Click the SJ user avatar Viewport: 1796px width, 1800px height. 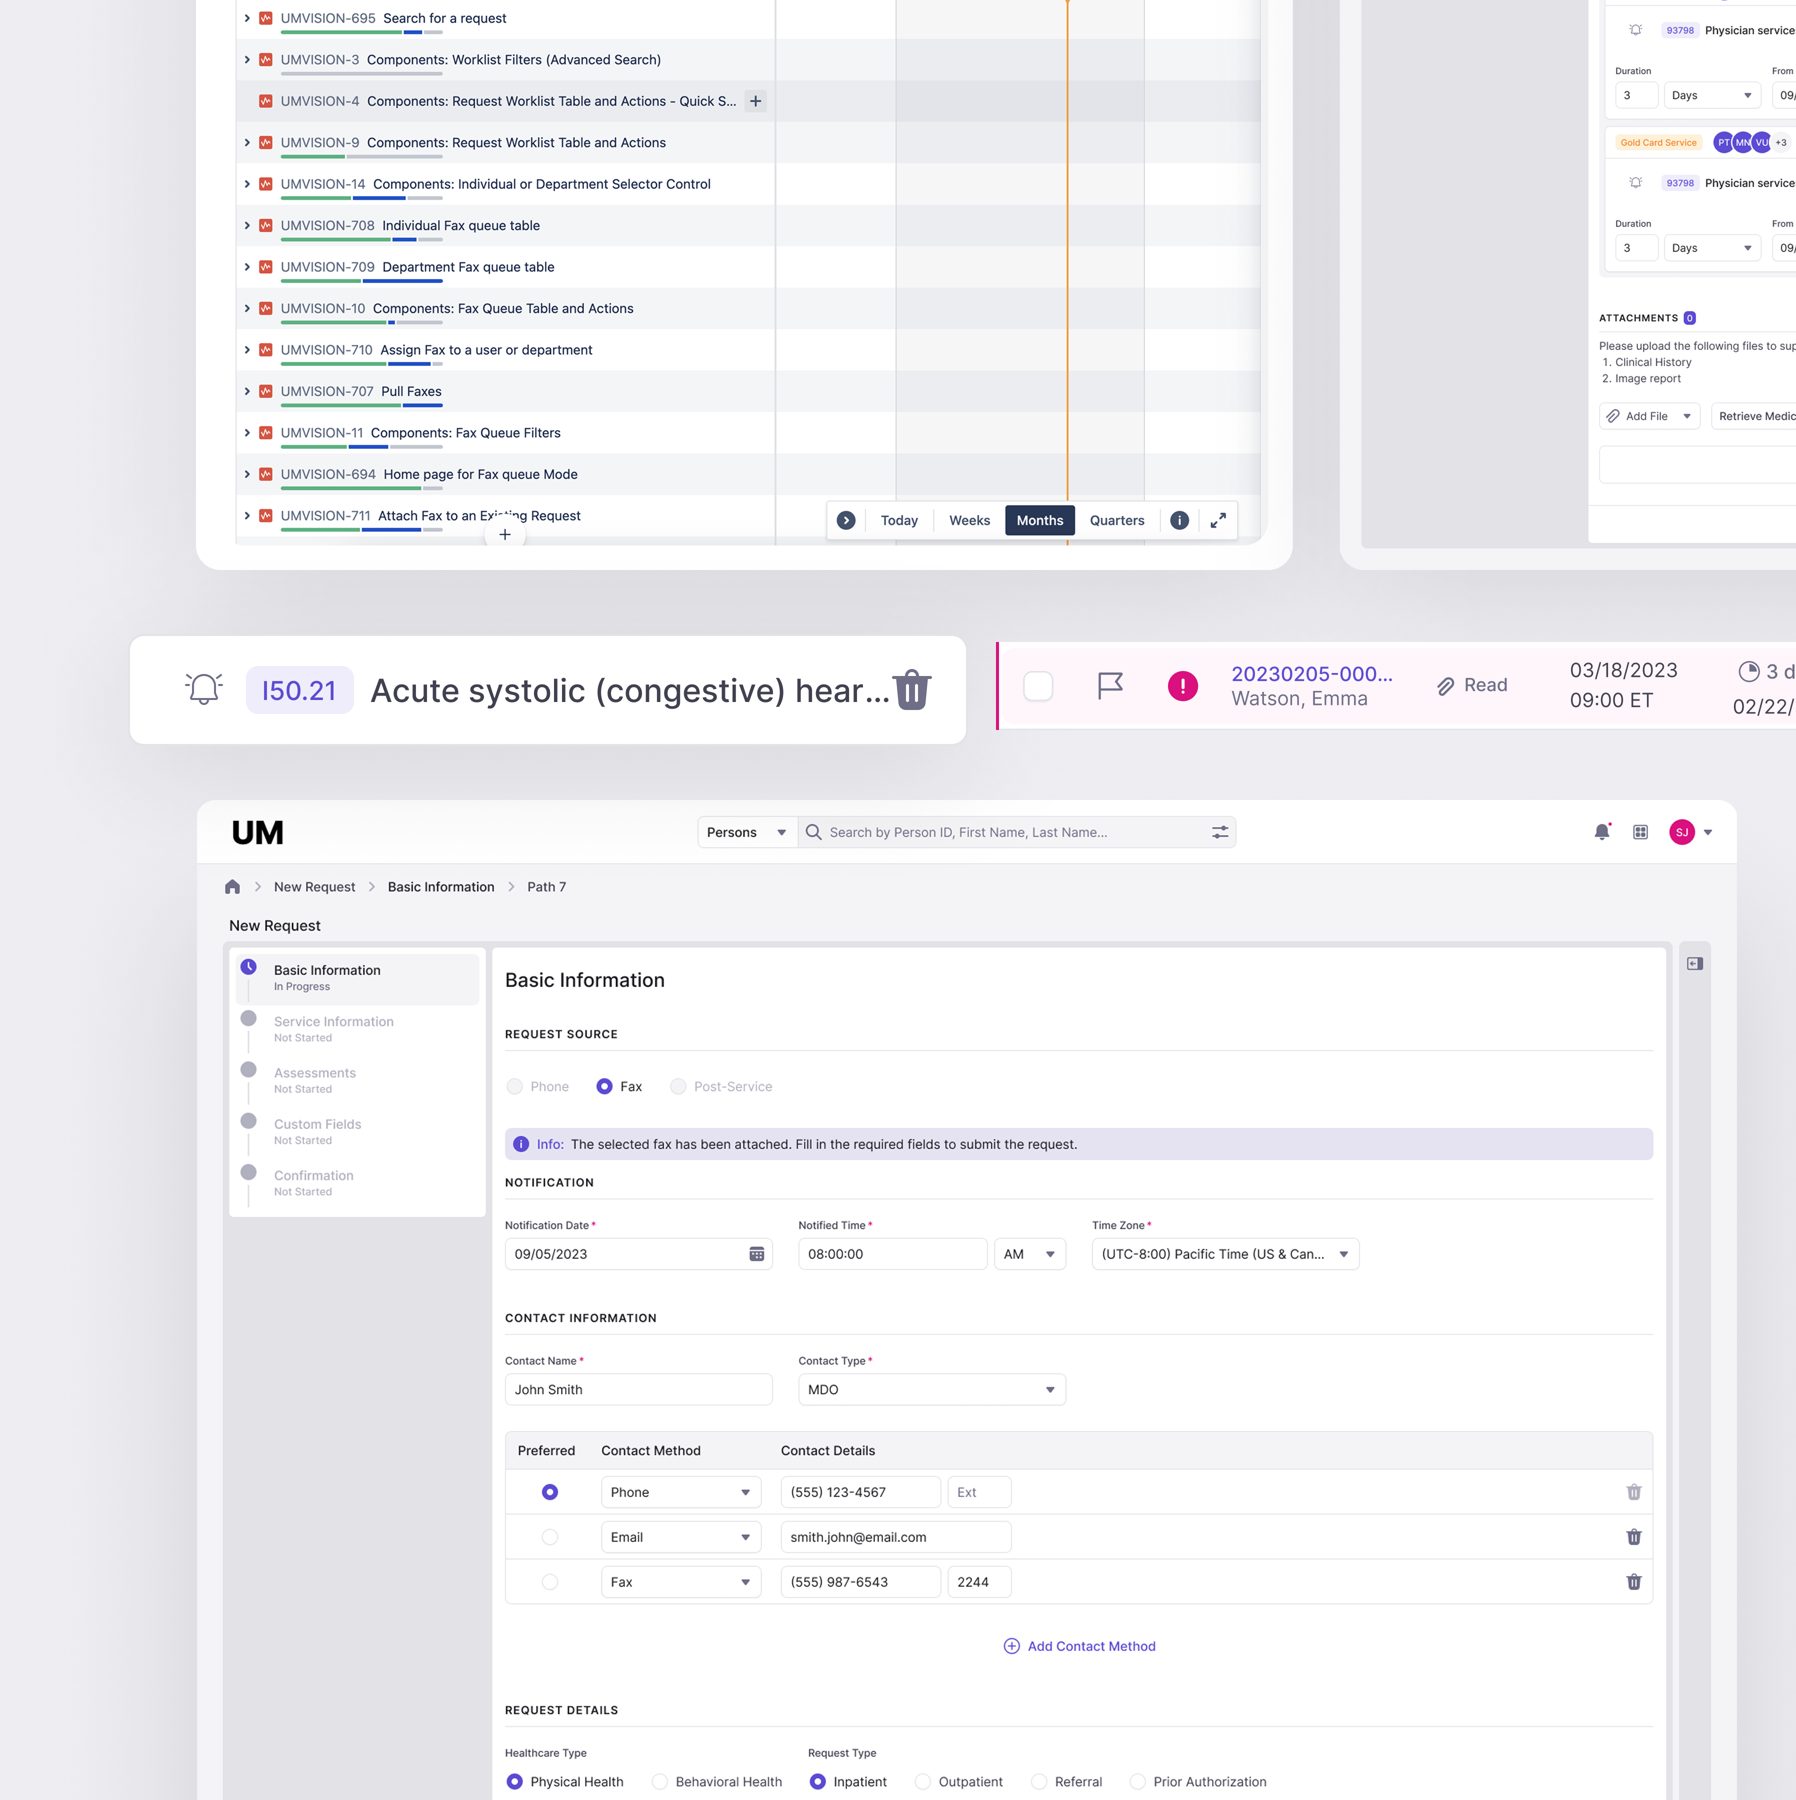(x=1682, y=832)
